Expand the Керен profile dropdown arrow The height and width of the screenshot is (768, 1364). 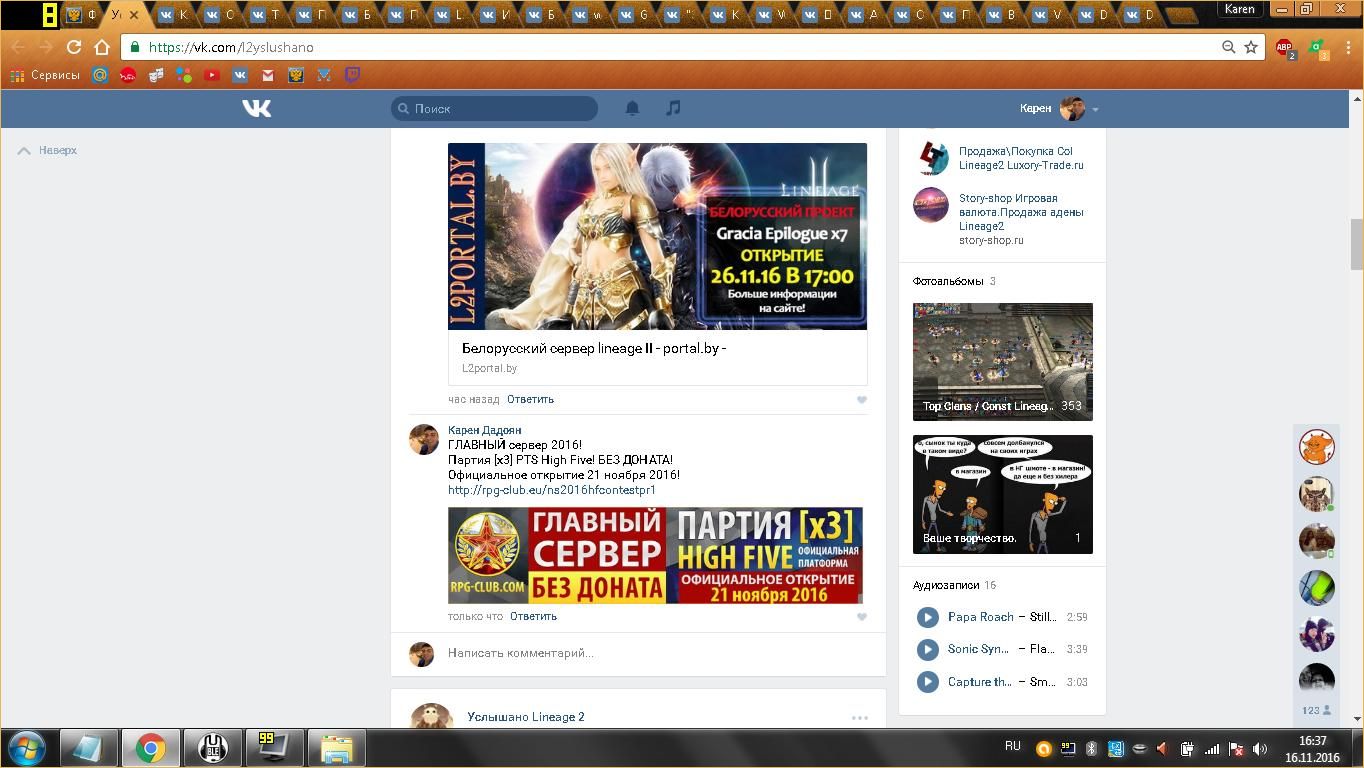tap(1096, 109)
